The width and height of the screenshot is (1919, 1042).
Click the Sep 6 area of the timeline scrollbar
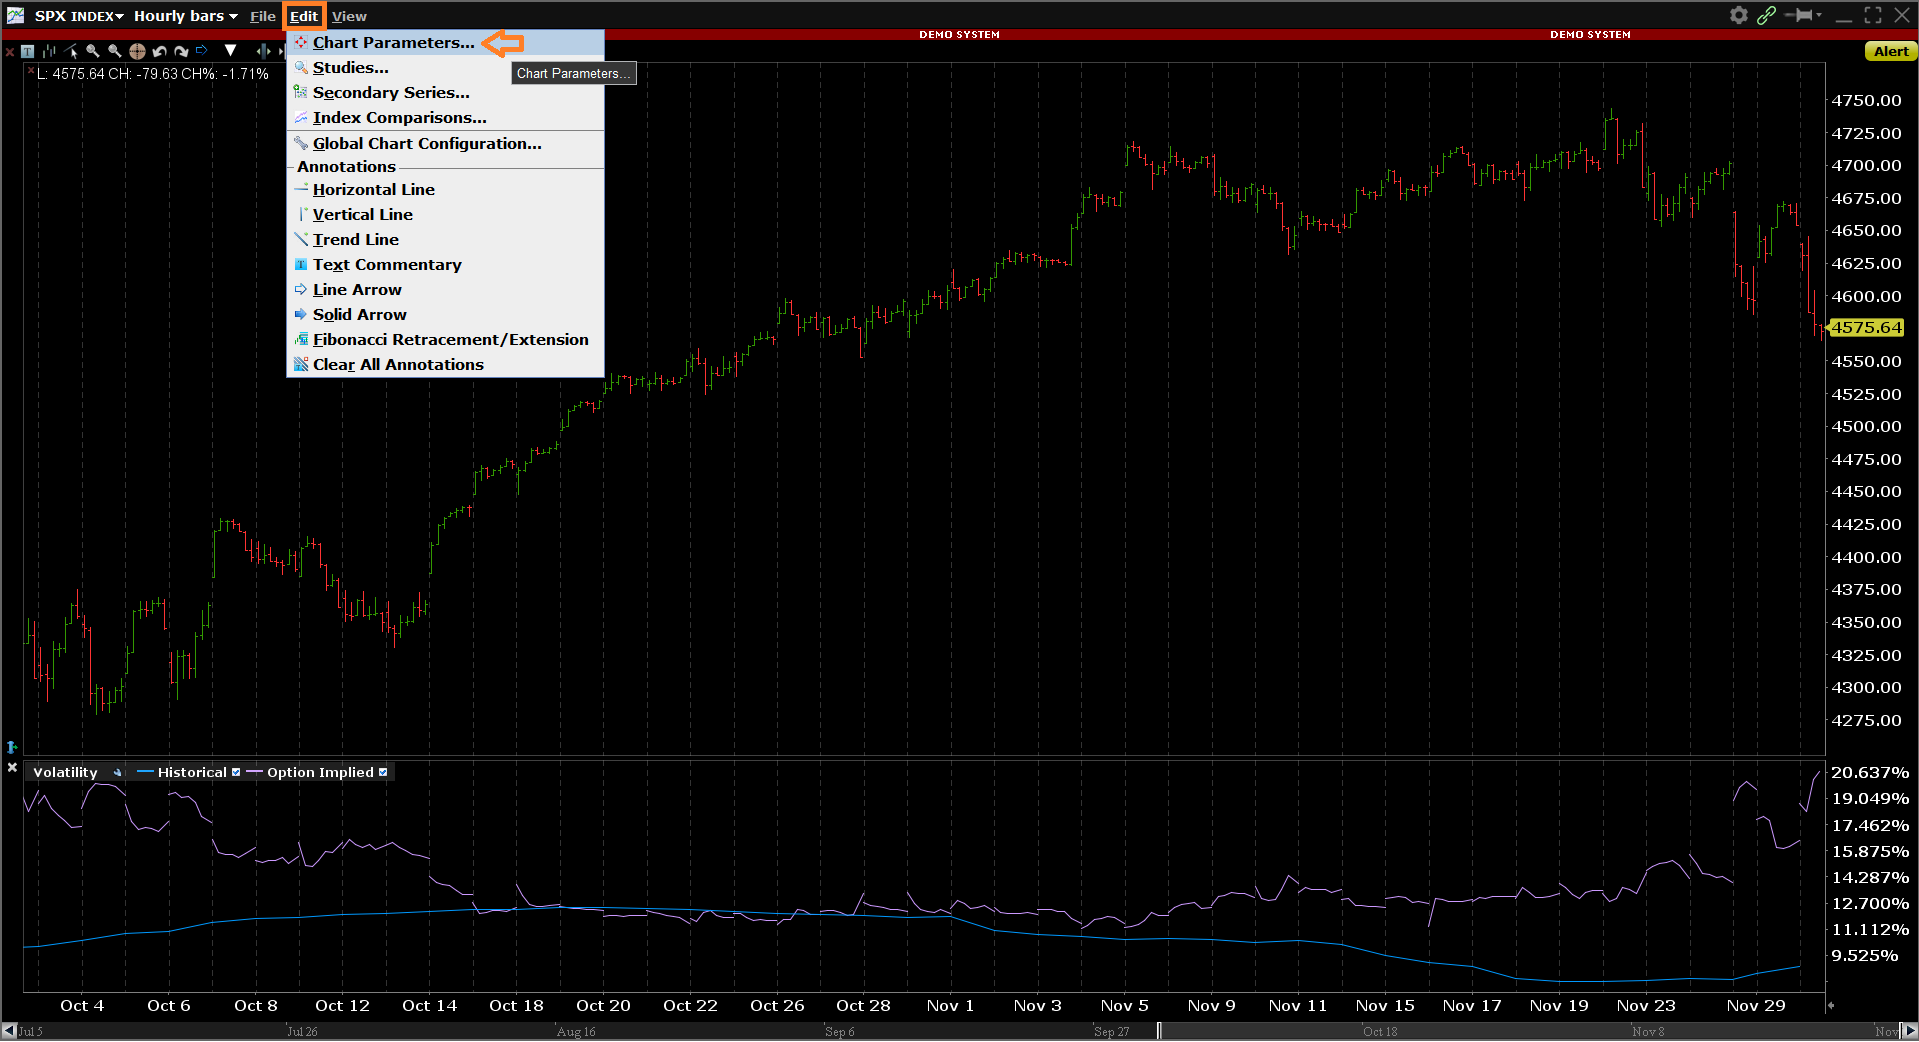coord(840,1032)
